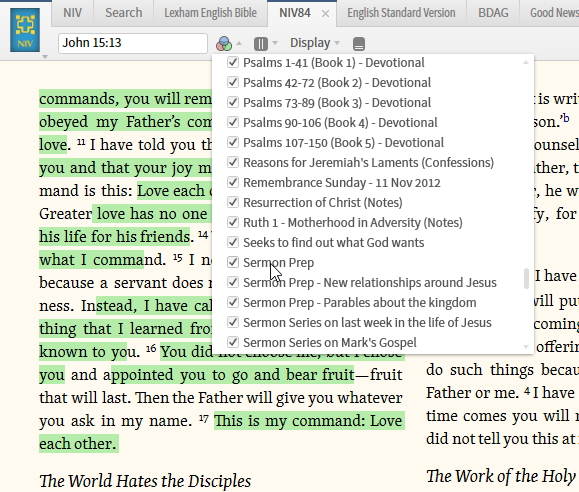
Task: Click the dropdown list scroll up arrow
Action: tap(526, 63)
